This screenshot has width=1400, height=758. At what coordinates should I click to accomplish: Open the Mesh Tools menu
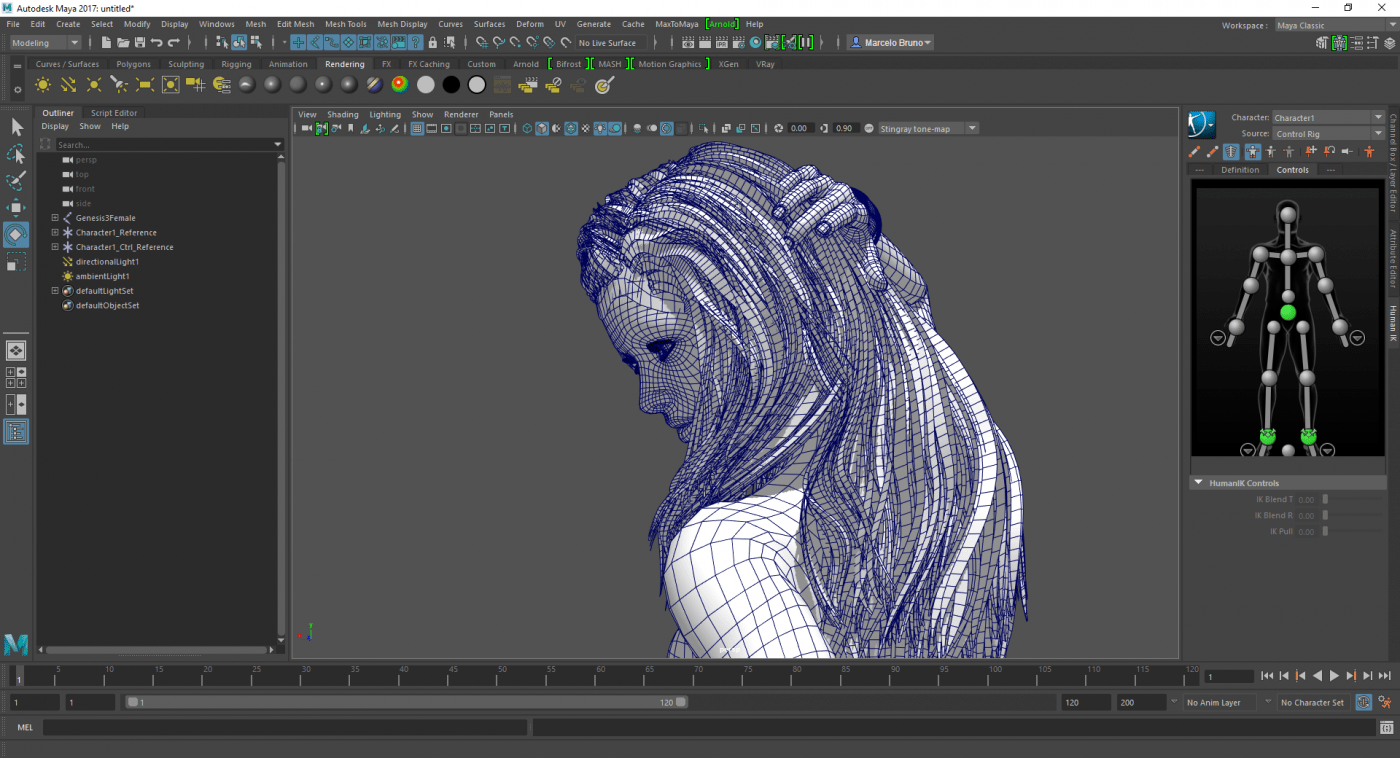(x=345, y=24)
